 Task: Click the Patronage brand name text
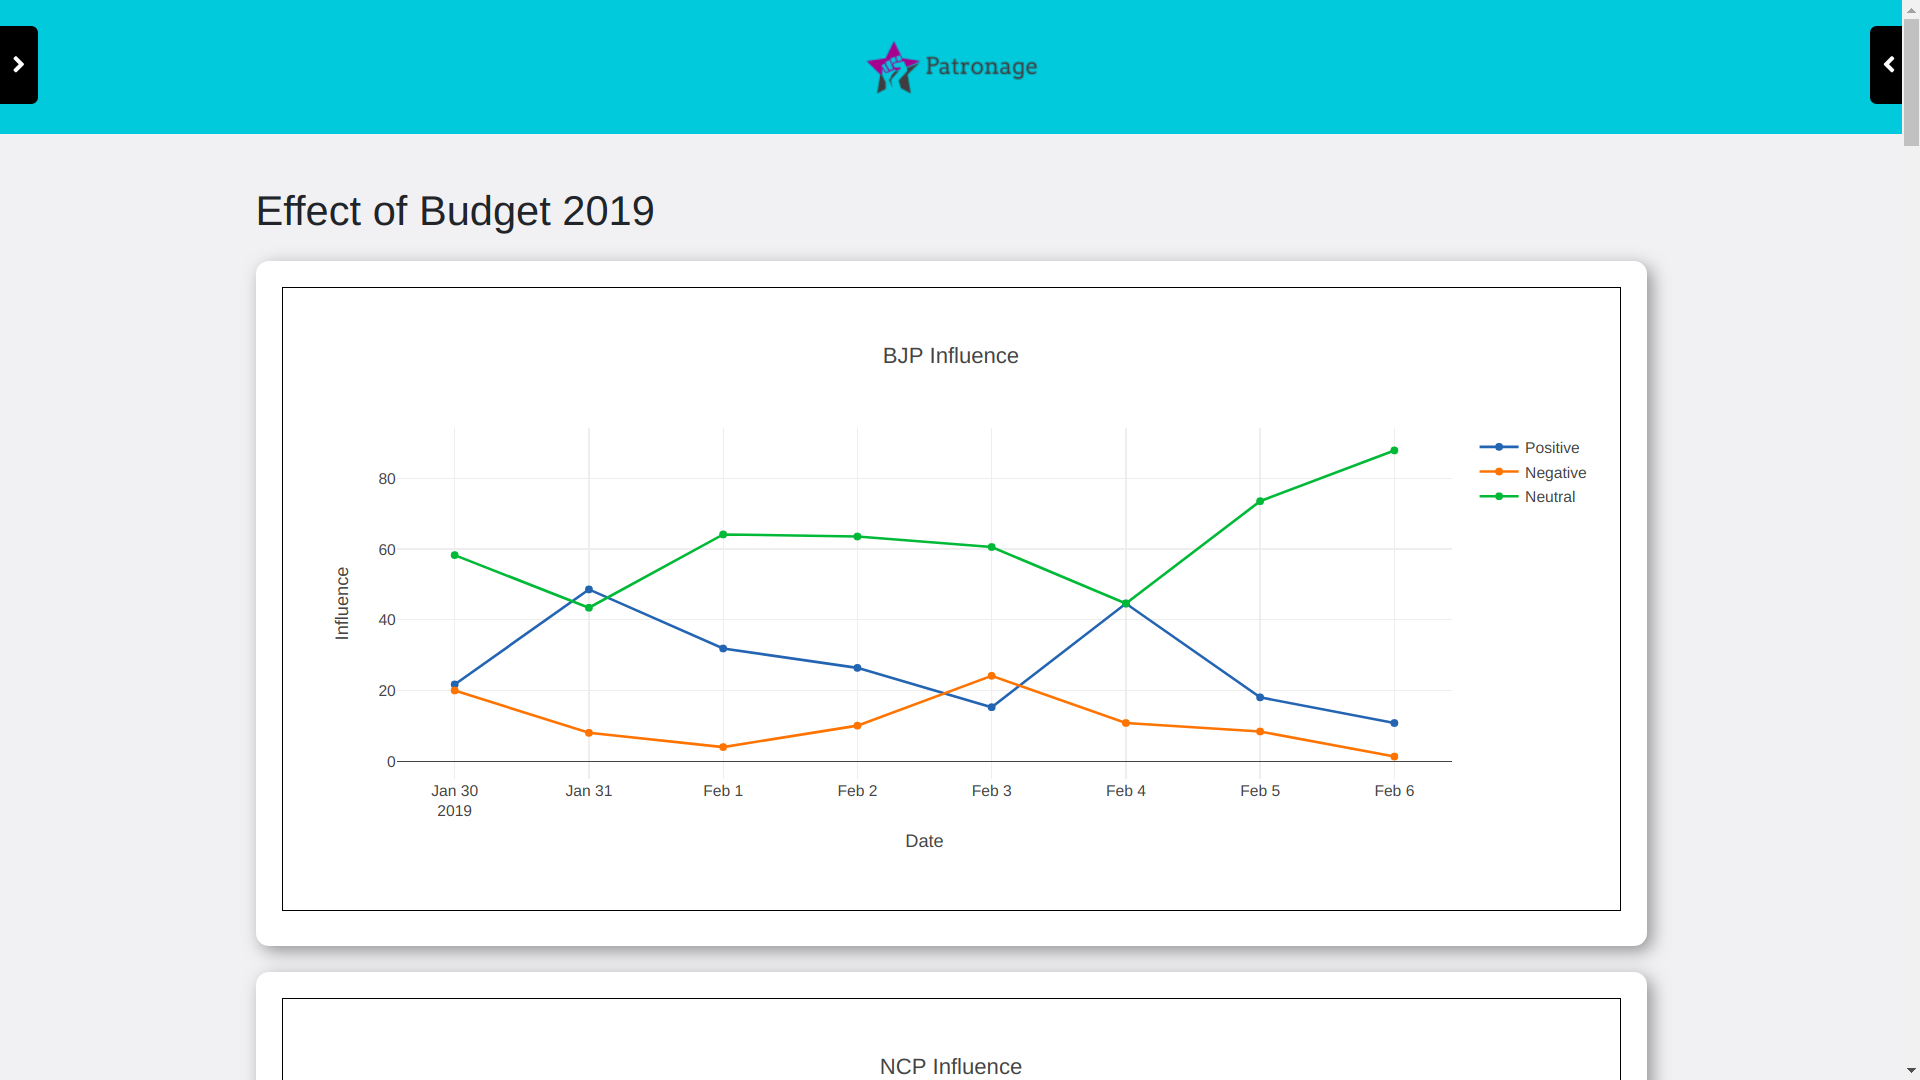point(981,66)
